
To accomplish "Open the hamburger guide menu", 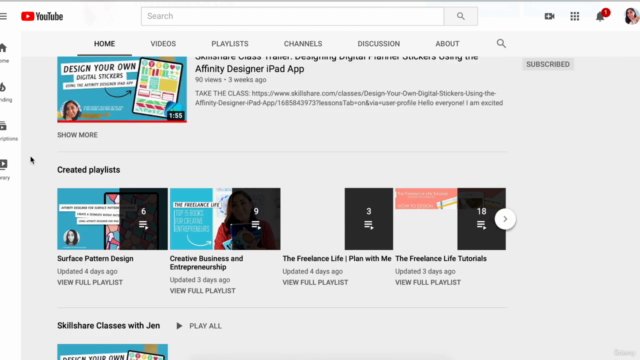I will 3,16.
